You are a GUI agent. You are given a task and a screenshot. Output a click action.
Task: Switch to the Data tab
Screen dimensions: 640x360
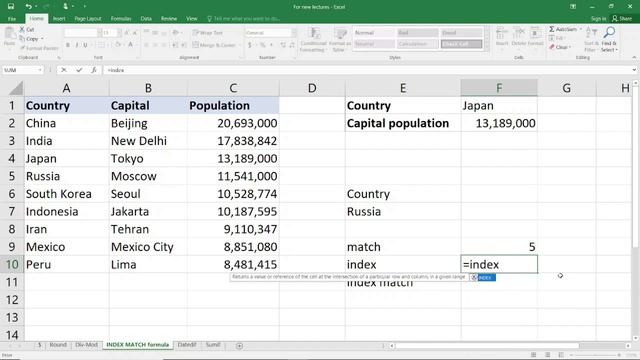[146, 19]
